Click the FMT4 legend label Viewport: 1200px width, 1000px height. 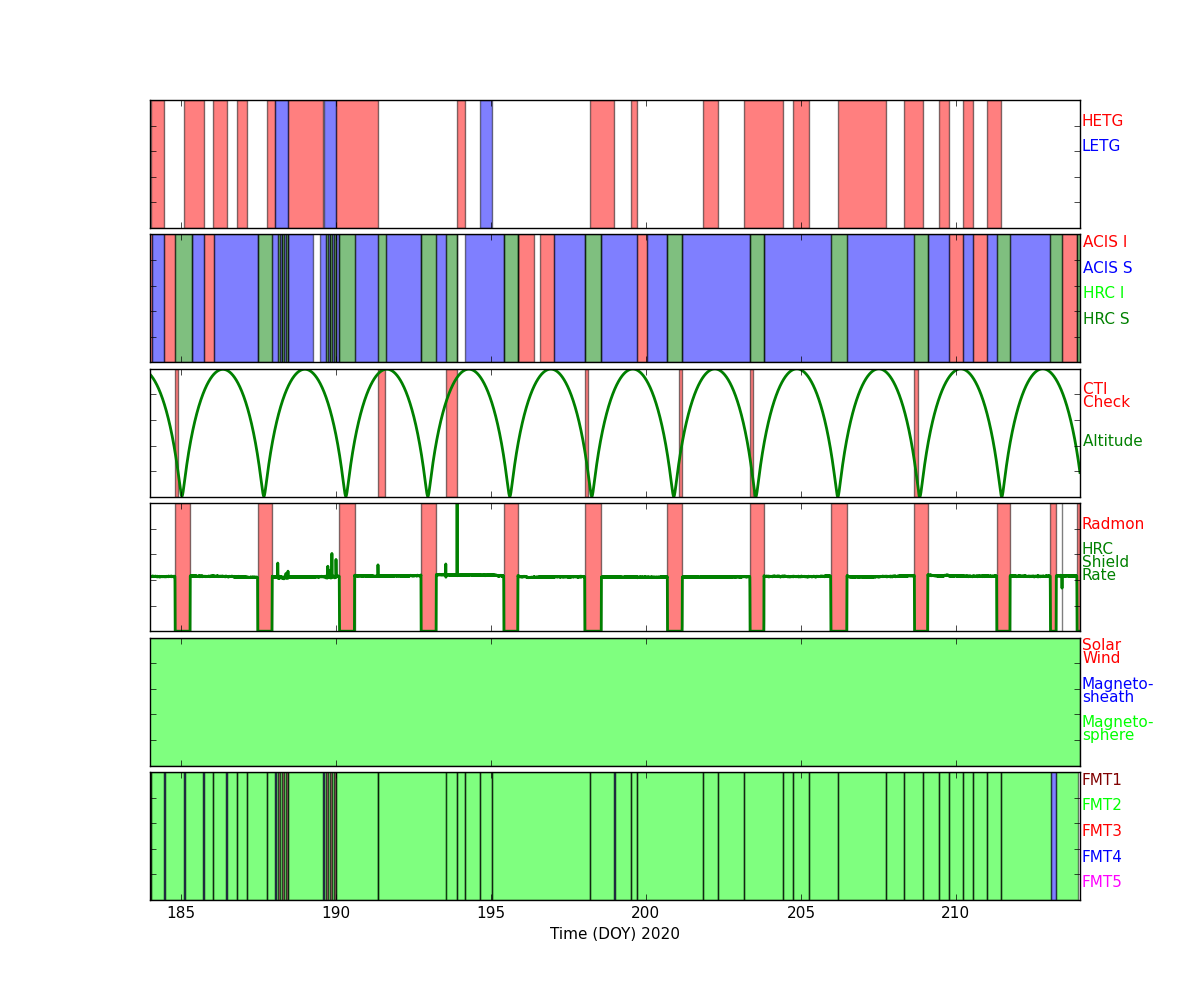1101,857
